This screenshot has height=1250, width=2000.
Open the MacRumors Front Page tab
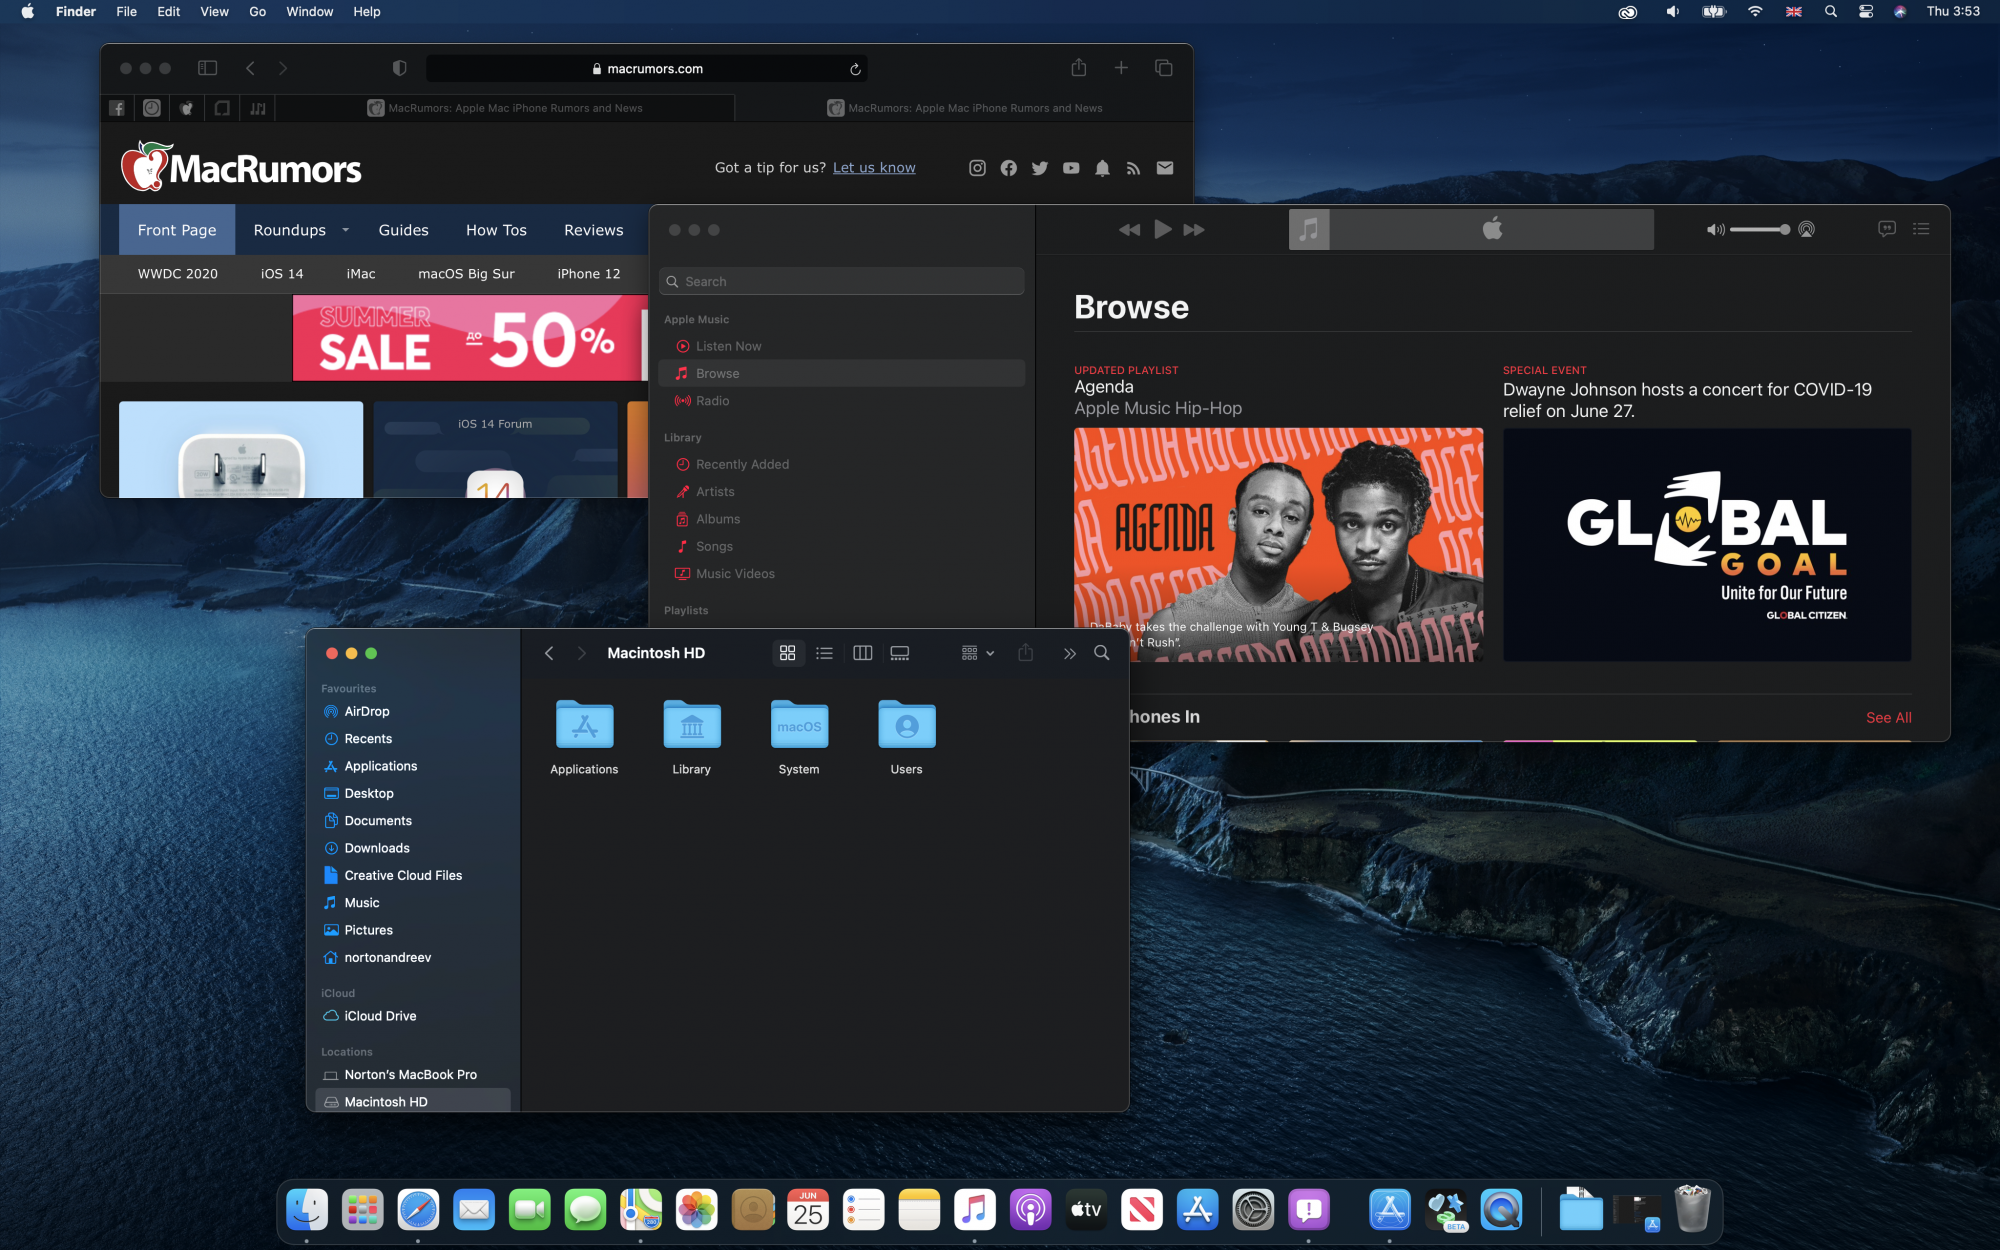177,230
